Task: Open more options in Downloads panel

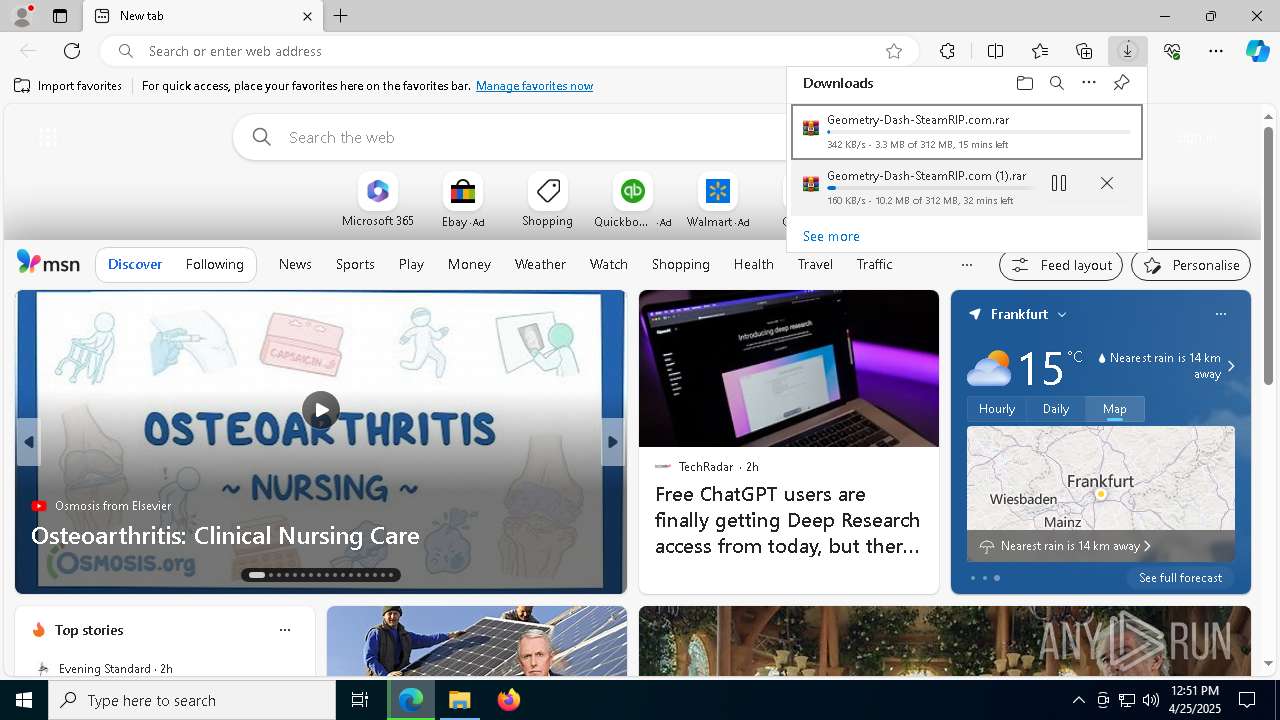Action: click(x=1089, y=83)
